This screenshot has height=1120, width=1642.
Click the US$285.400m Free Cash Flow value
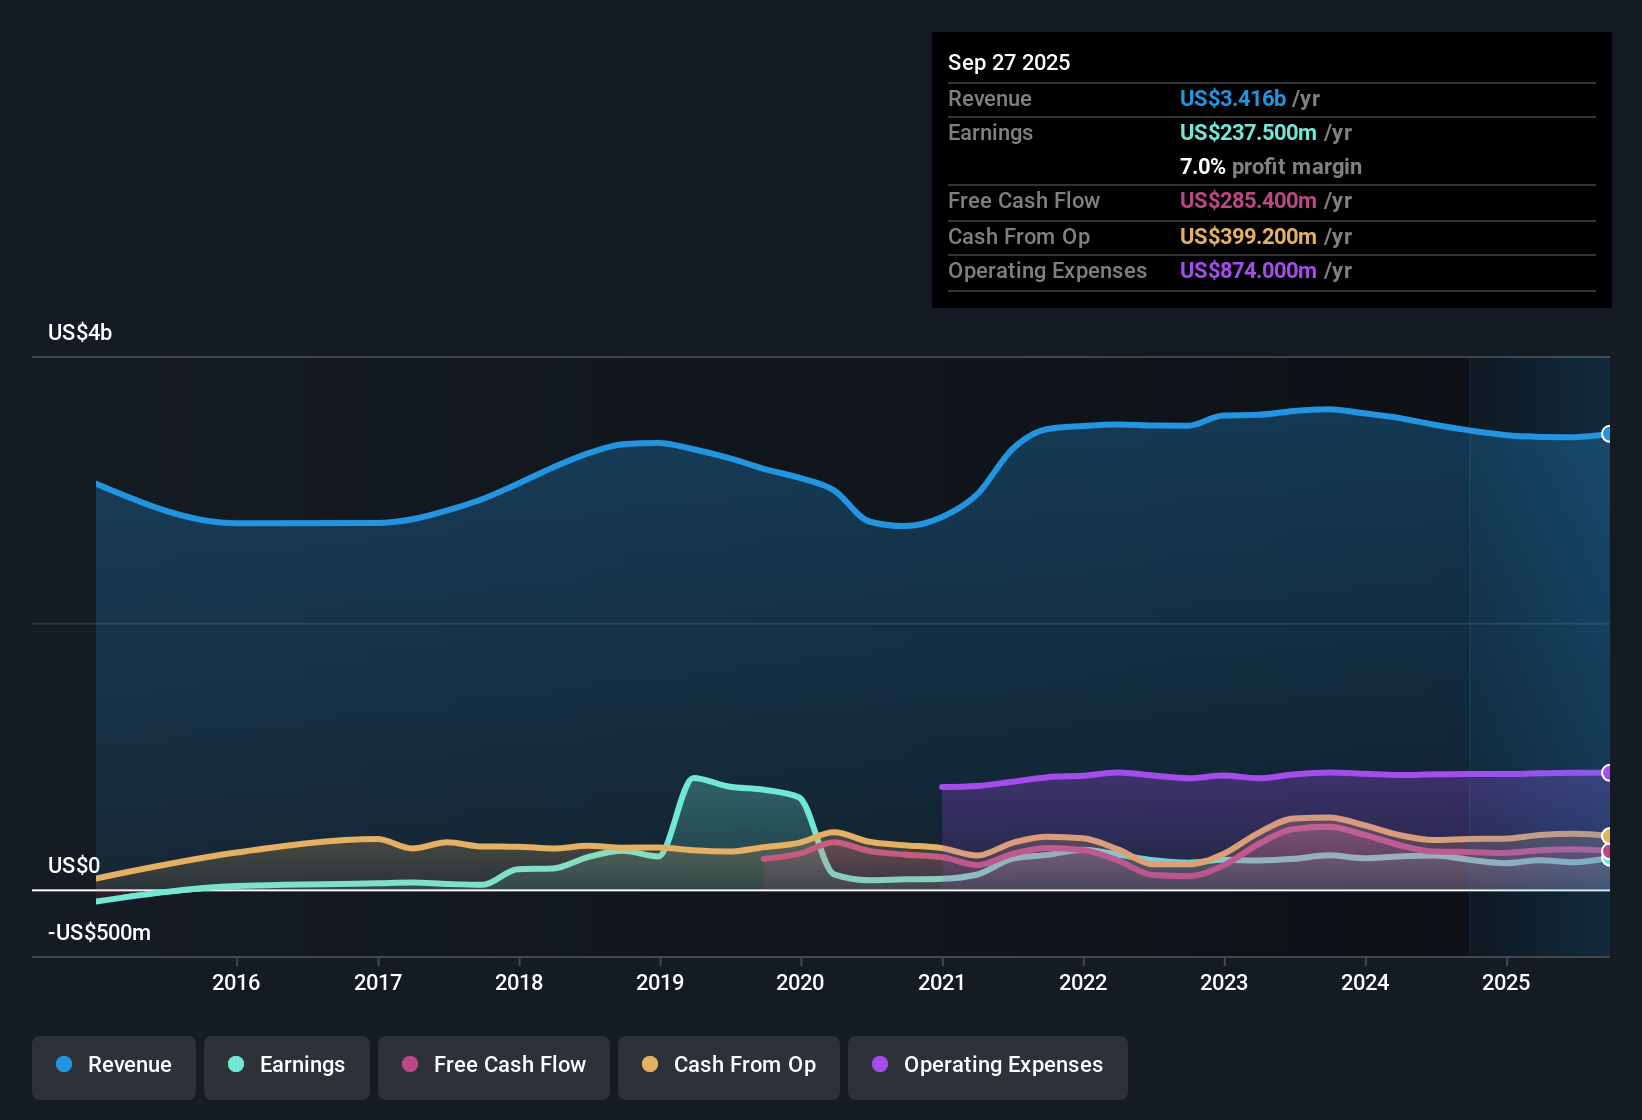point(1247,200)
